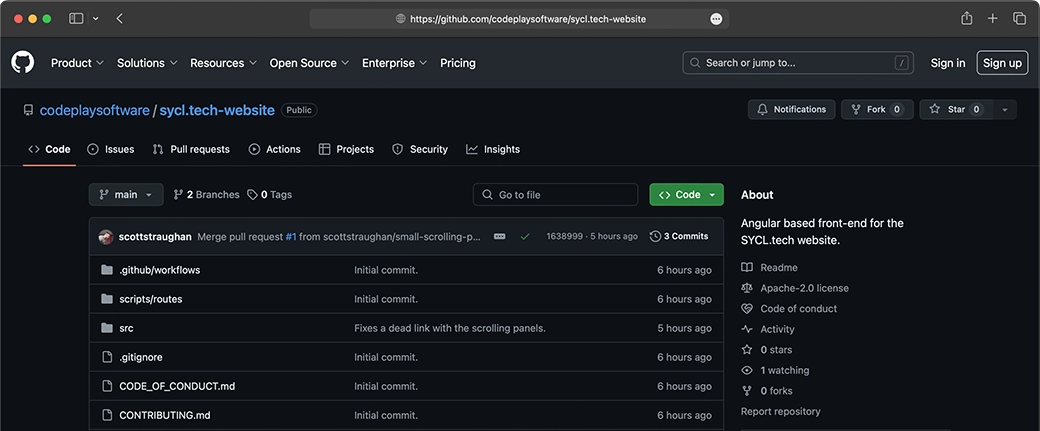Open scottstraughan avatar image
This screenshot has width=1040, height=431.
(x=106, y=237)
